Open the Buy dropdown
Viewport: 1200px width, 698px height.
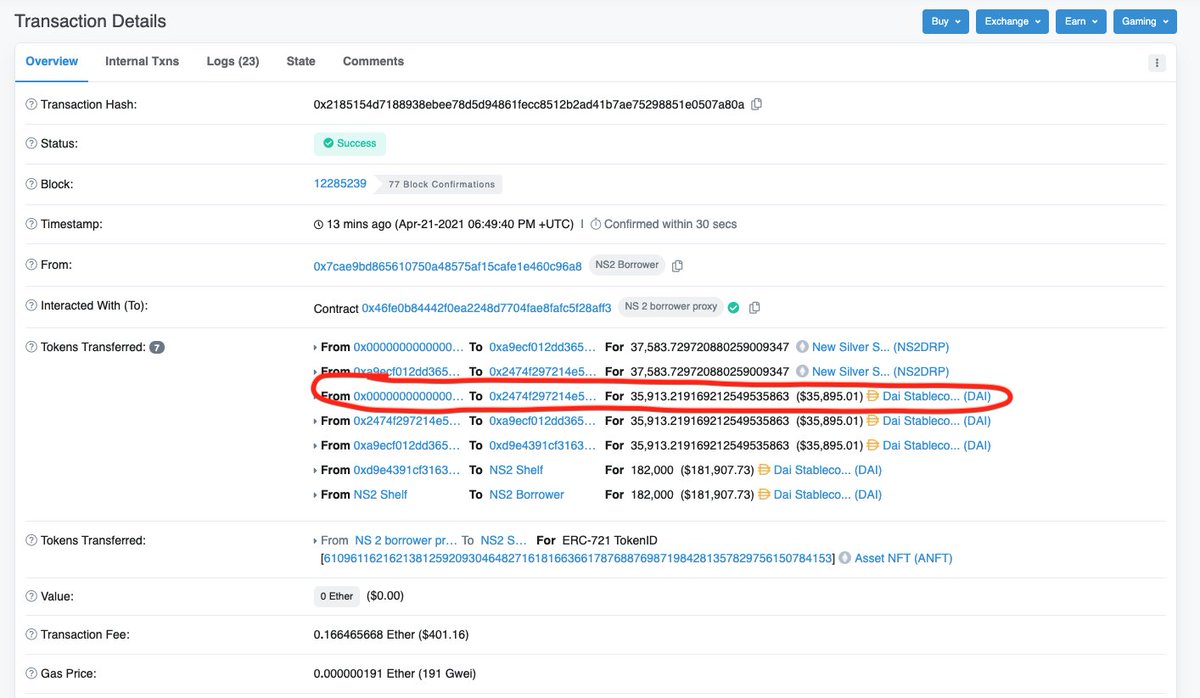[946, 21]
